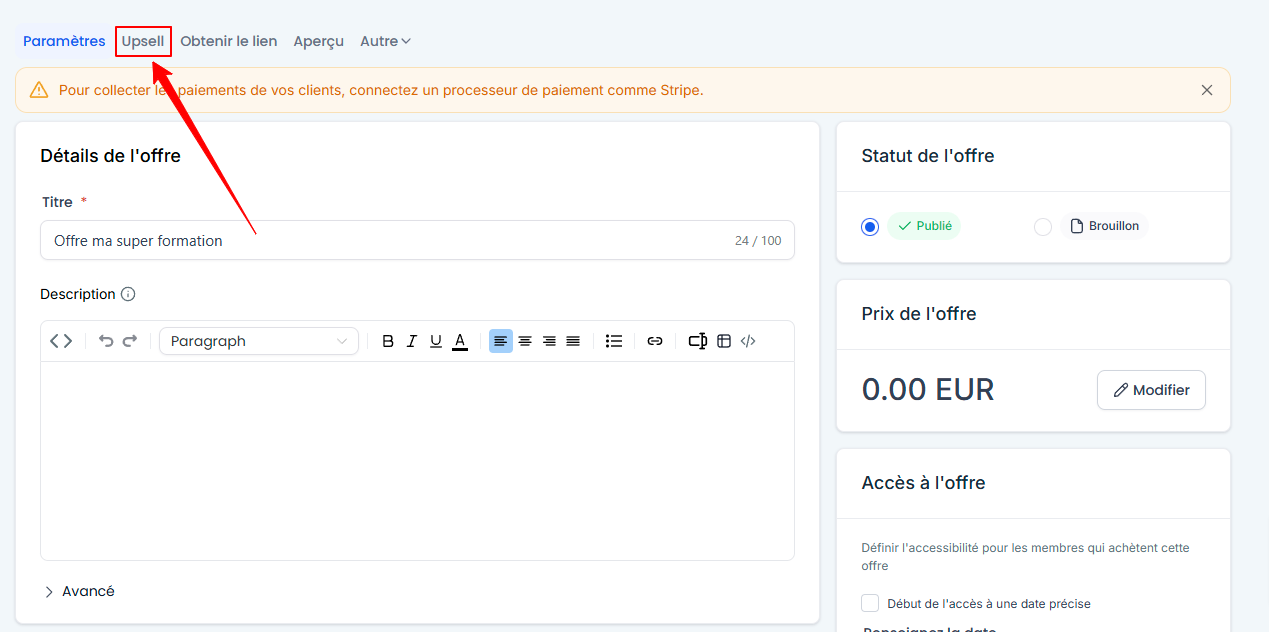Screen dimensions: 1269x632
Task: Click the text-field insert icon before the table icon
Action: [698, 341]
